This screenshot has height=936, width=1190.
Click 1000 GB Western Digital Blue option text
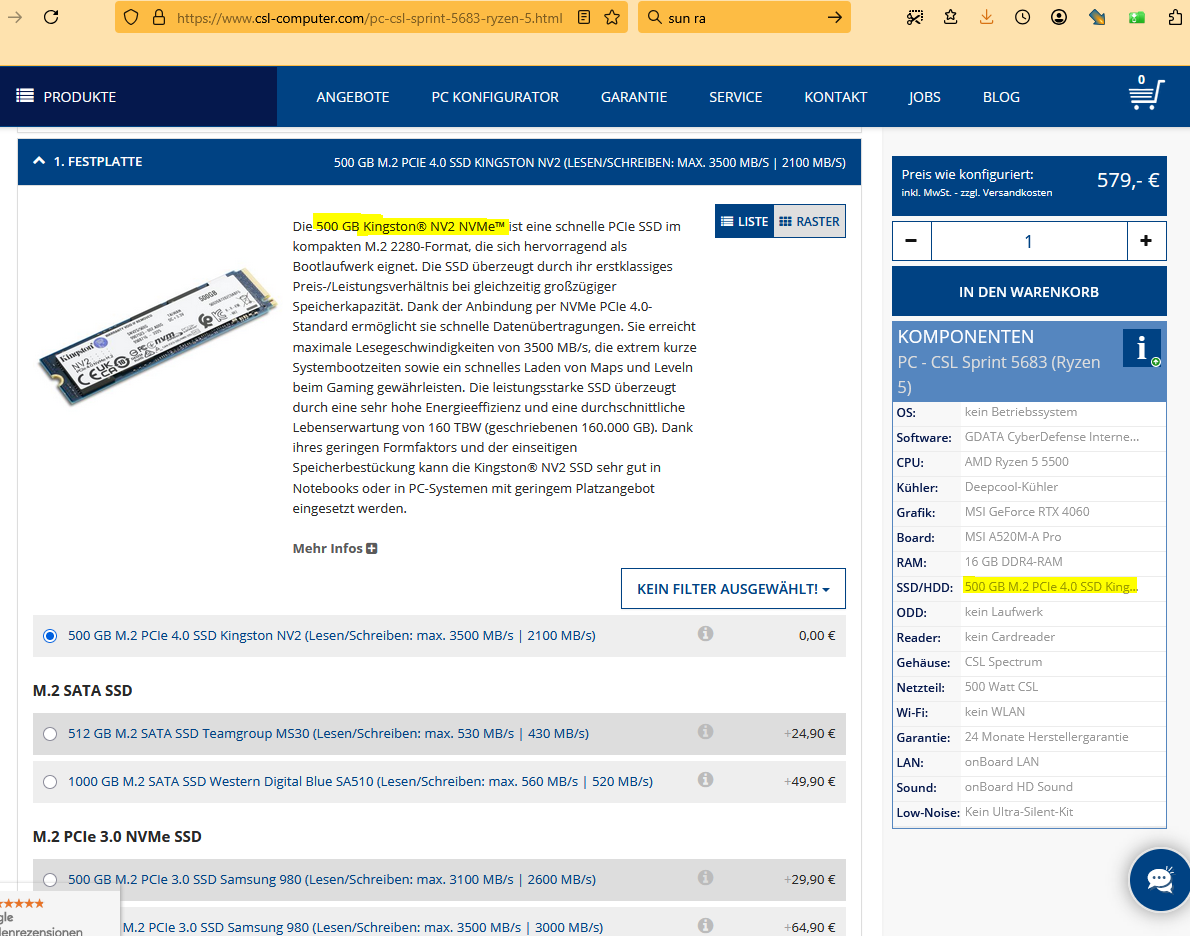[360, 781]
